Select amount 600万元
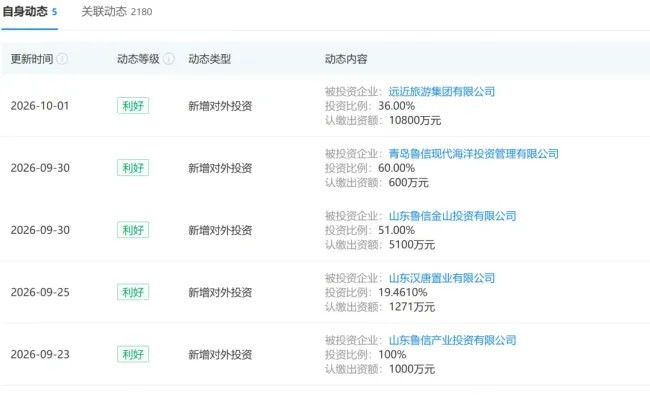Screen dimensions: 650x395 [408, 183]
